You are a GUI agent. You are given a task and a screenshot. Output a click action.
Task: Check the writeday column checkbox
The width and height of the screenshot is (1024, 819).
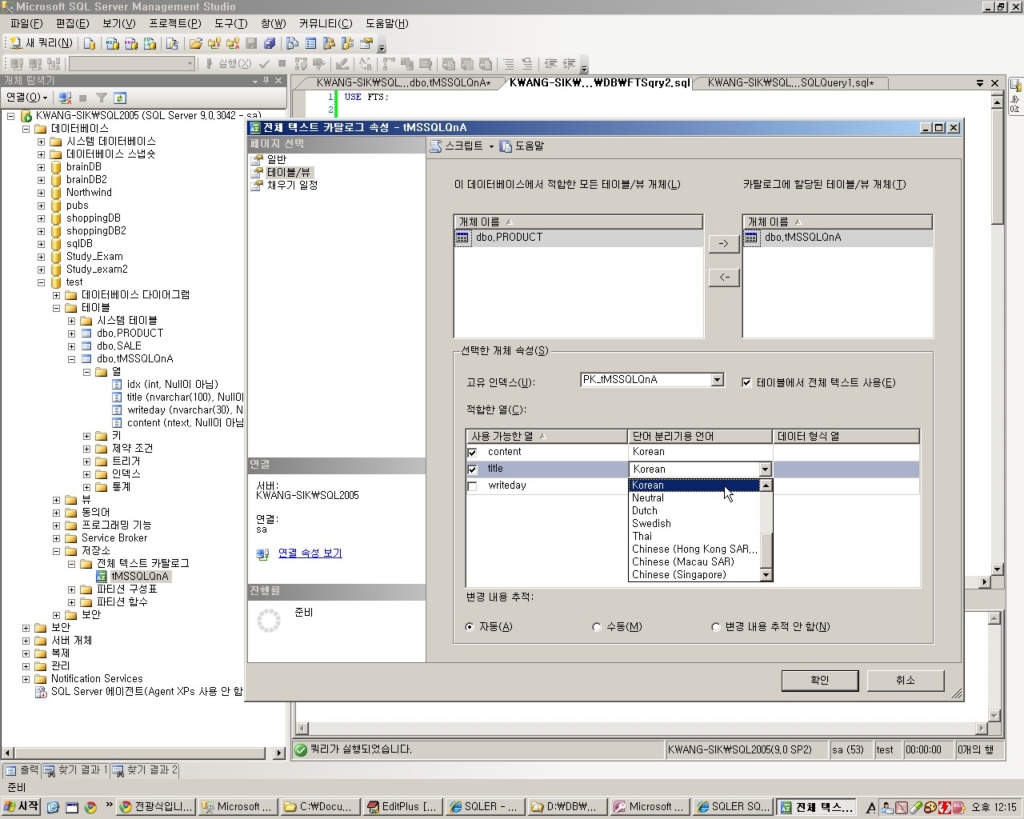click(x=472, y=486)
